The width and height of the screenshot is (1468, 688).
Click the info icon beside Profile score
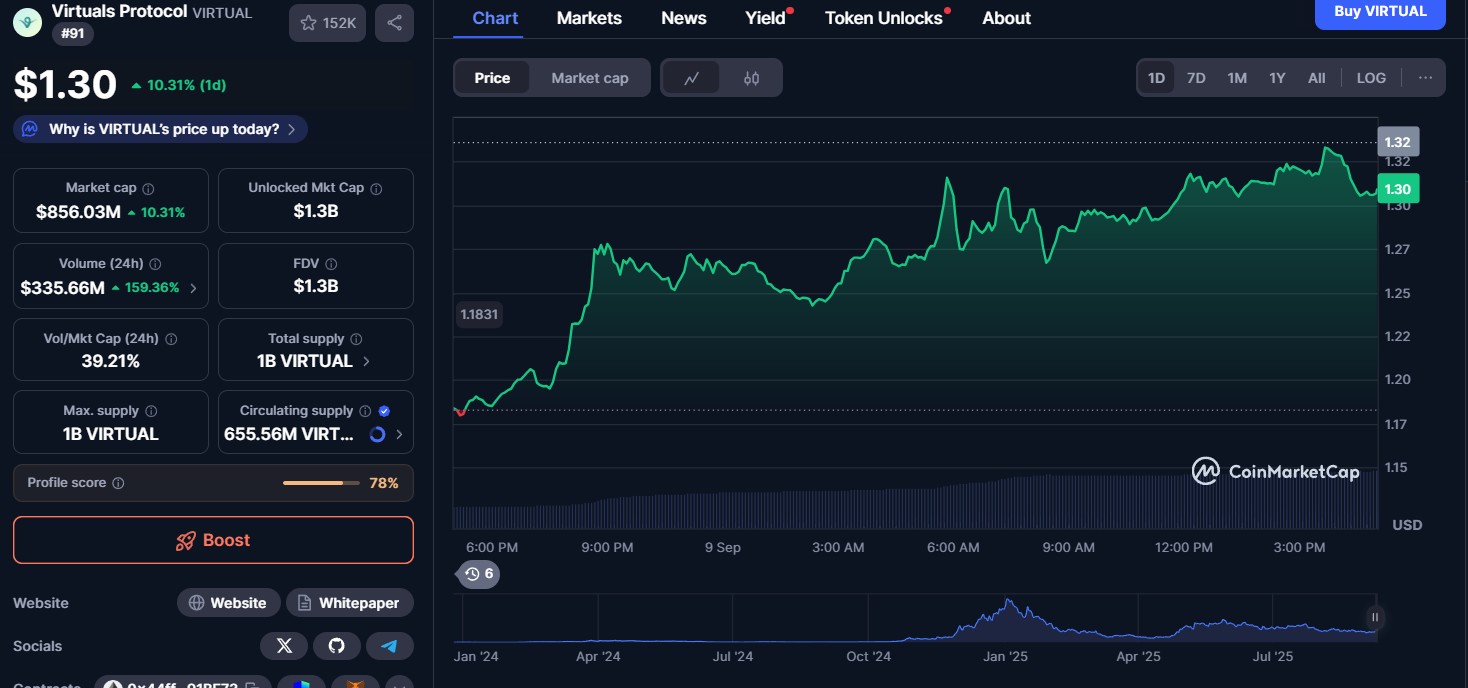(118, 483)
